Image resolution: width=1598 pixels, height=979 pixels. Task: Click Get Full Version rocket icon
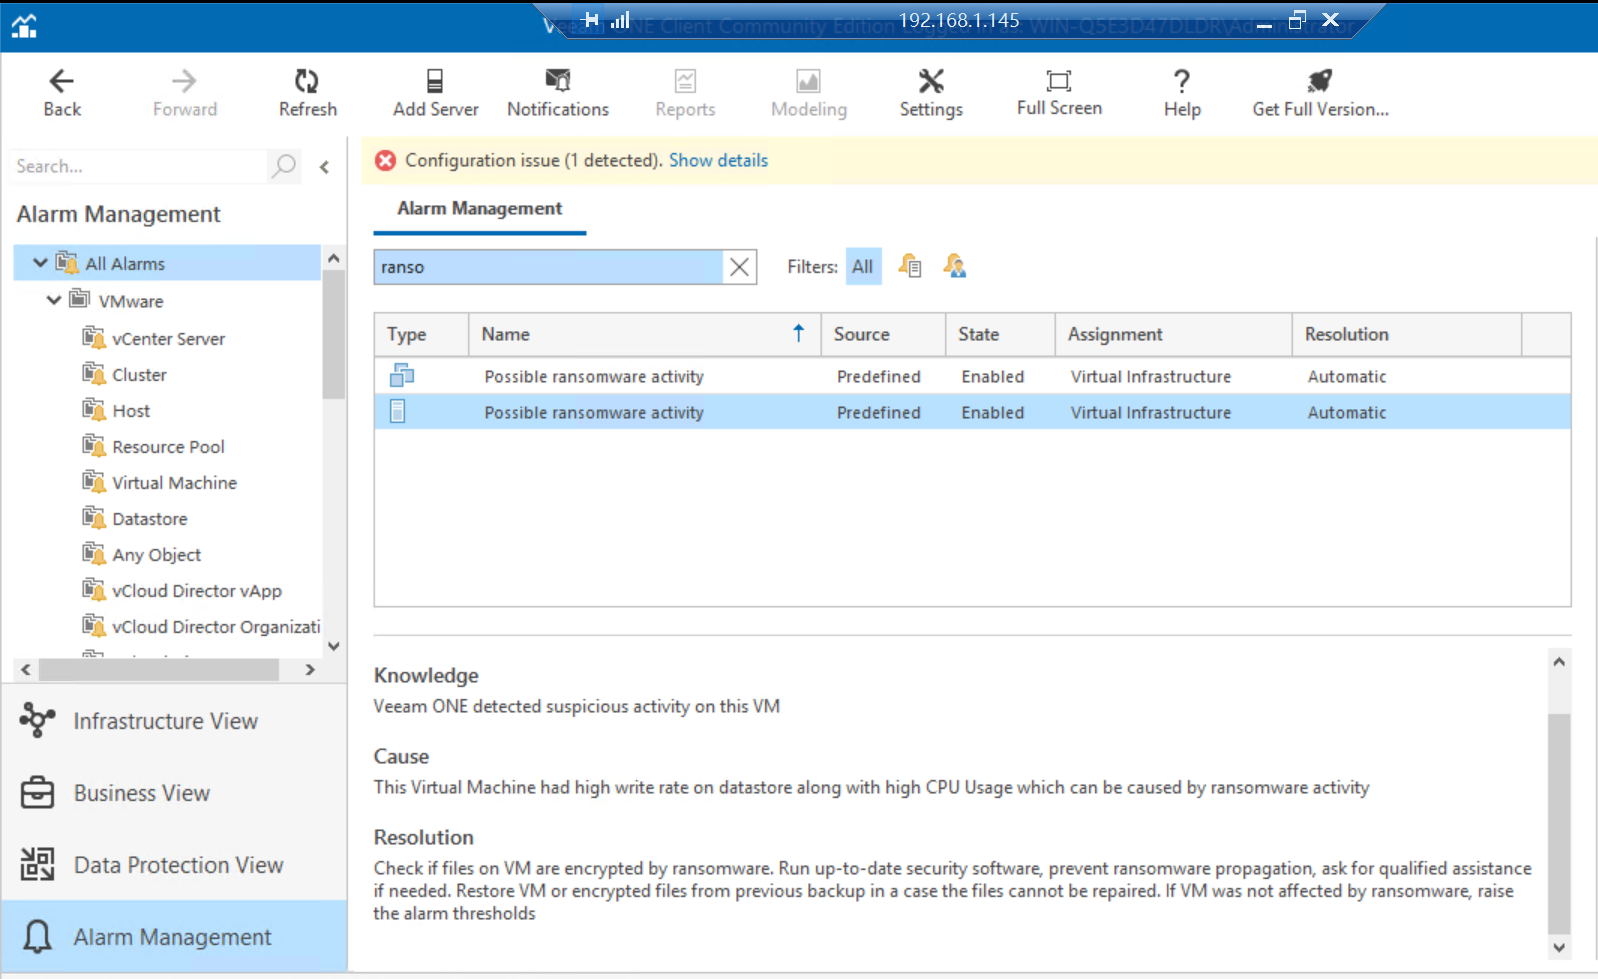1320,80
